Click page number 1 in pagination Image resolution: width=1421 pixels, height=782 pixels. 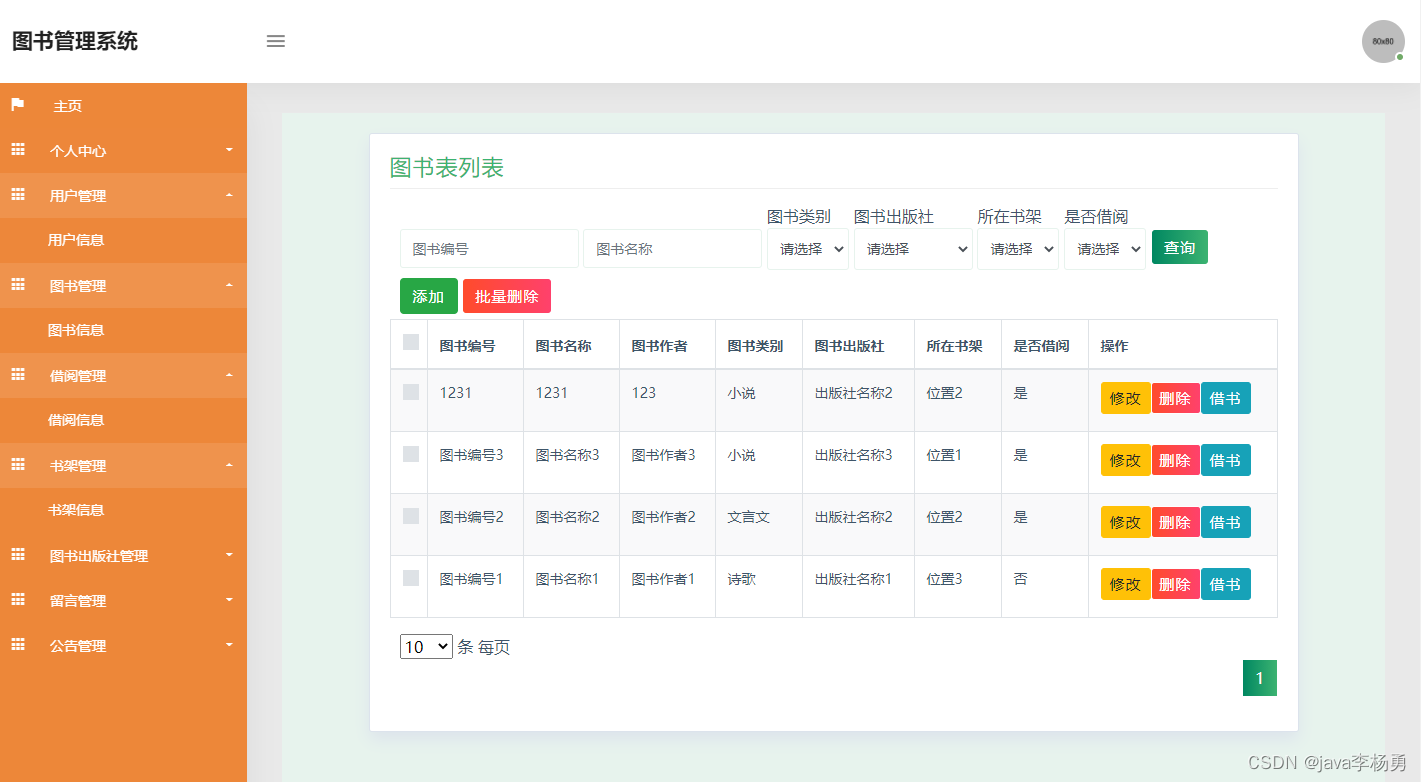(1260, 678)
